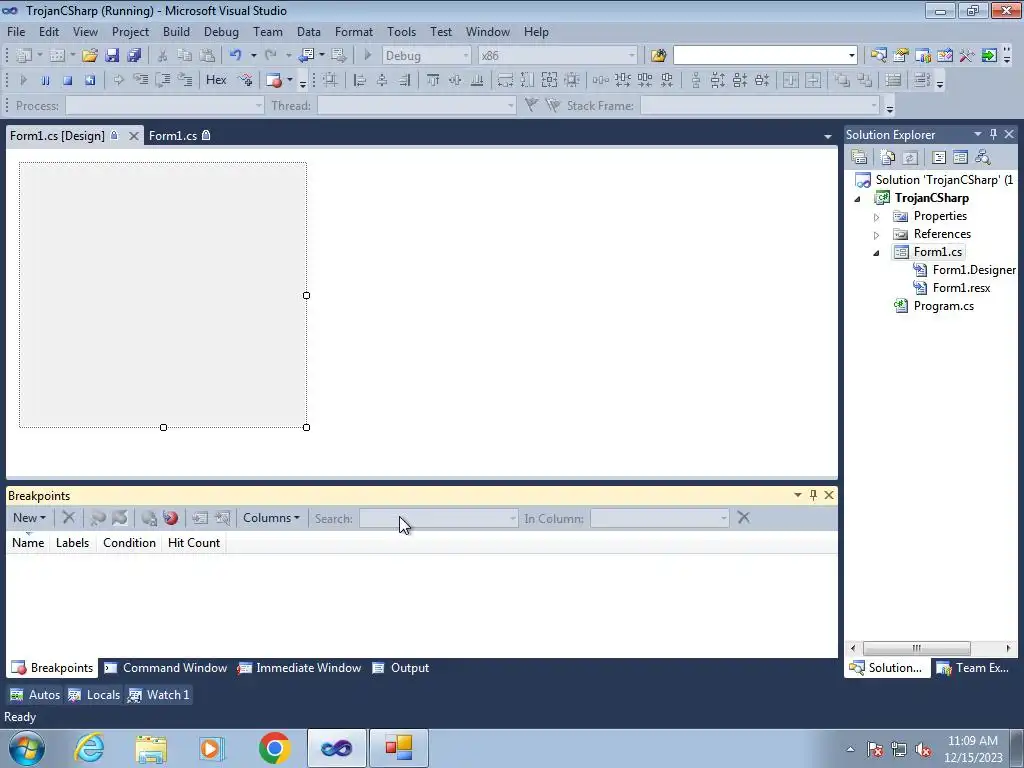Open the Columns dropdown in Breakpoints
The width and height of the screenshot is (1024, 768).
(271, 518)
